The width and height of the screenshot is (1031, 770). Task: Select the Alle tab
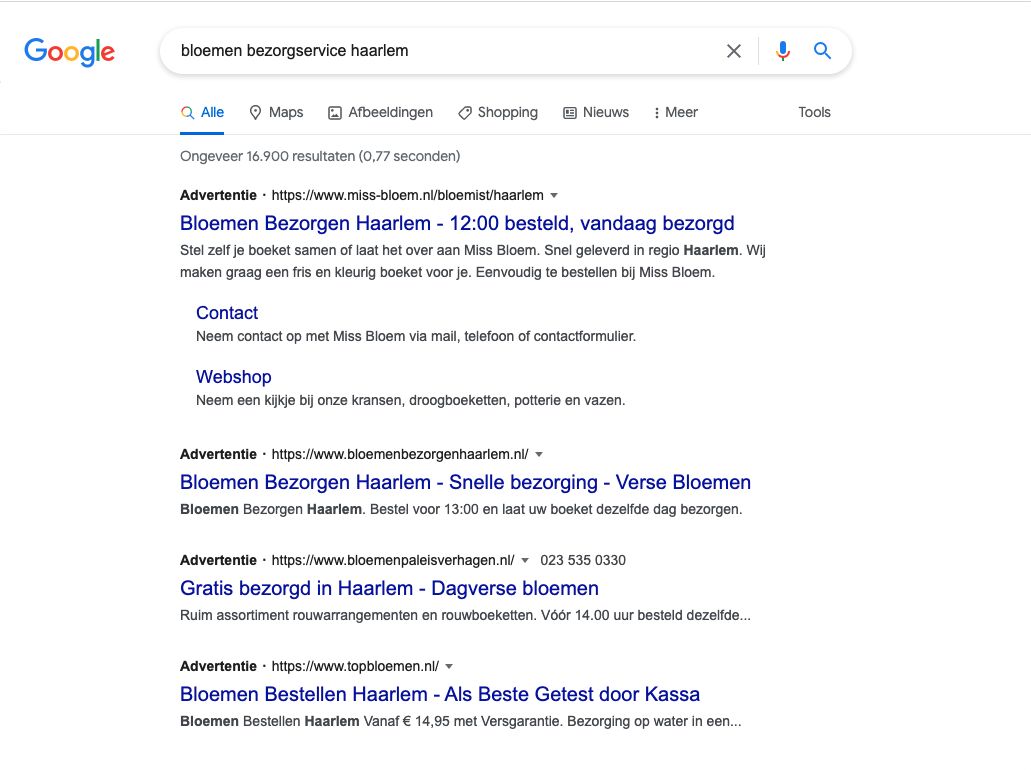pyautogui.click(x=202, y=112)
